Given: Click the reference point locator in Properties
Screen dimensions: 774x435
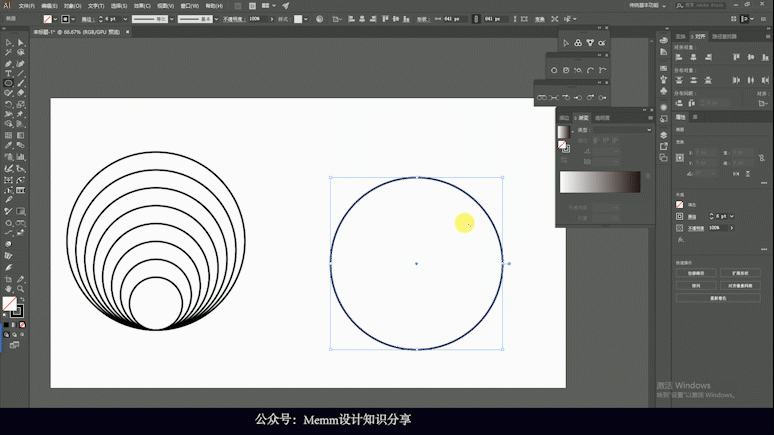Looking at the screenshot, I should (680, 158).
